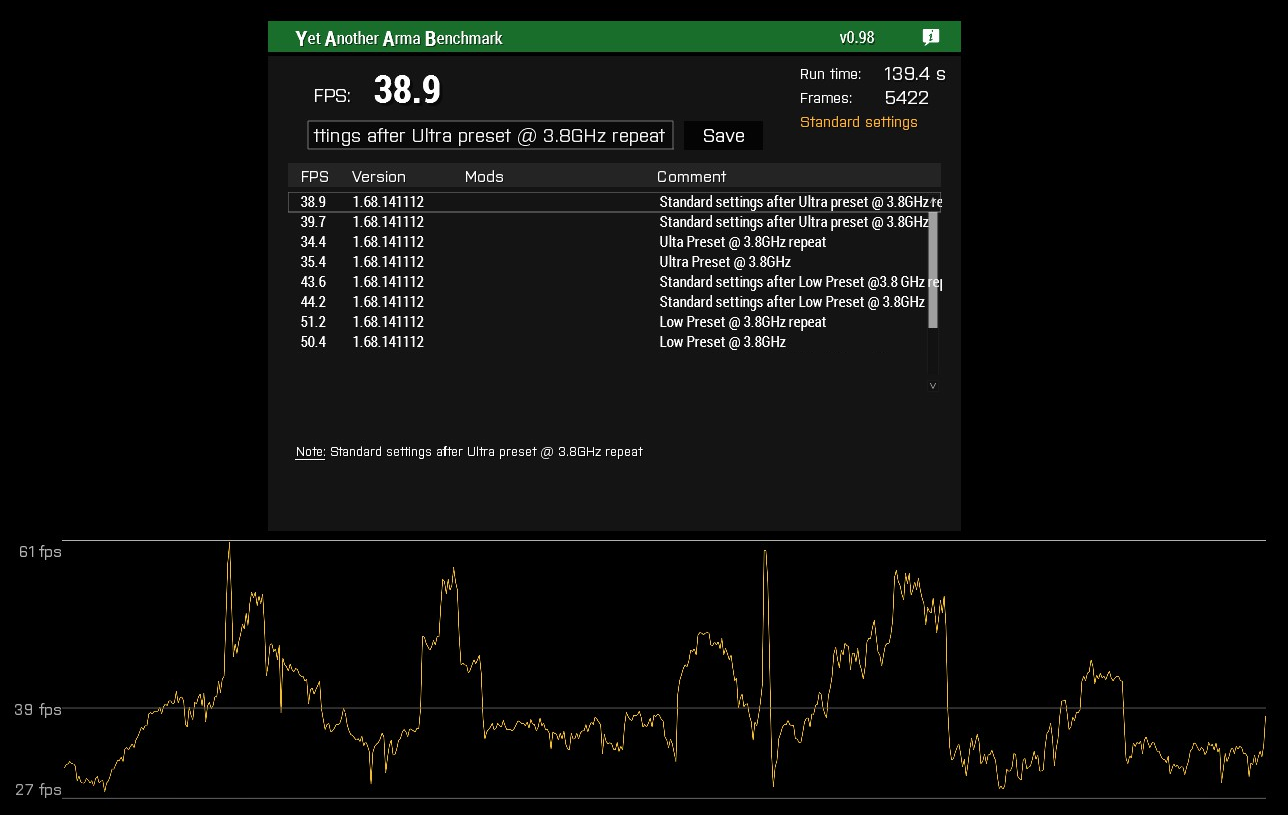1288x815 pixels.
Task: Click the 61 fps graph axis label
Action: [40, 552]
